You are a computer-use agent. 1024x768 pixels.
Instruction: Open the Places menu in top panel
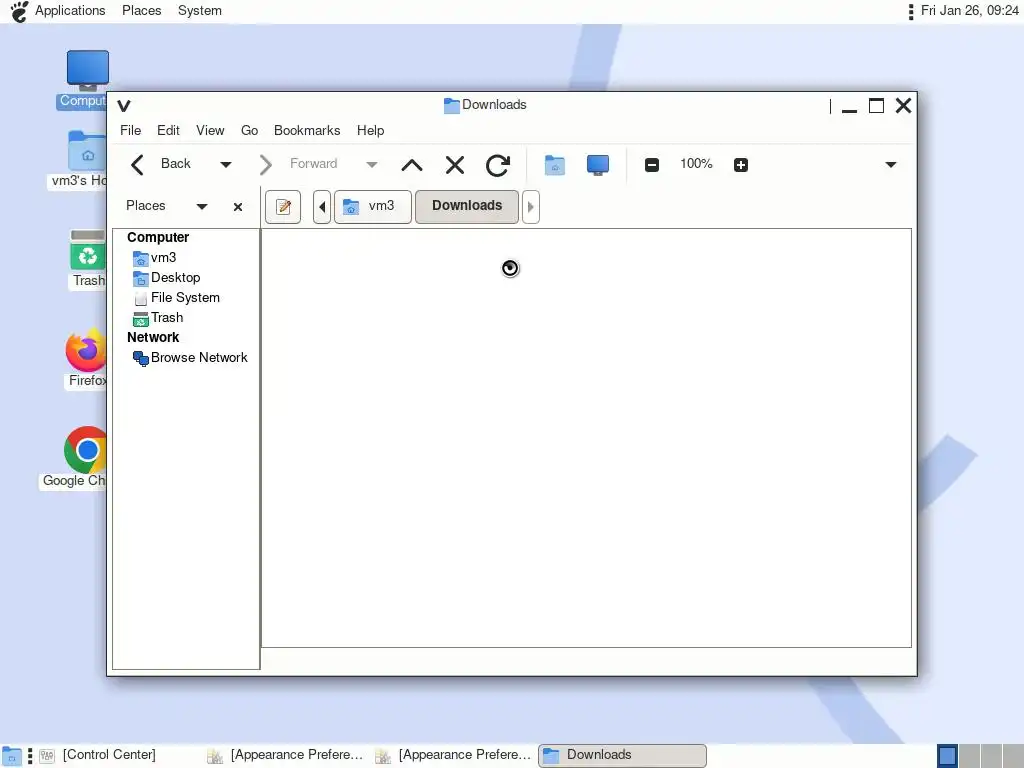pyautogui.click(x=142, y=10)
